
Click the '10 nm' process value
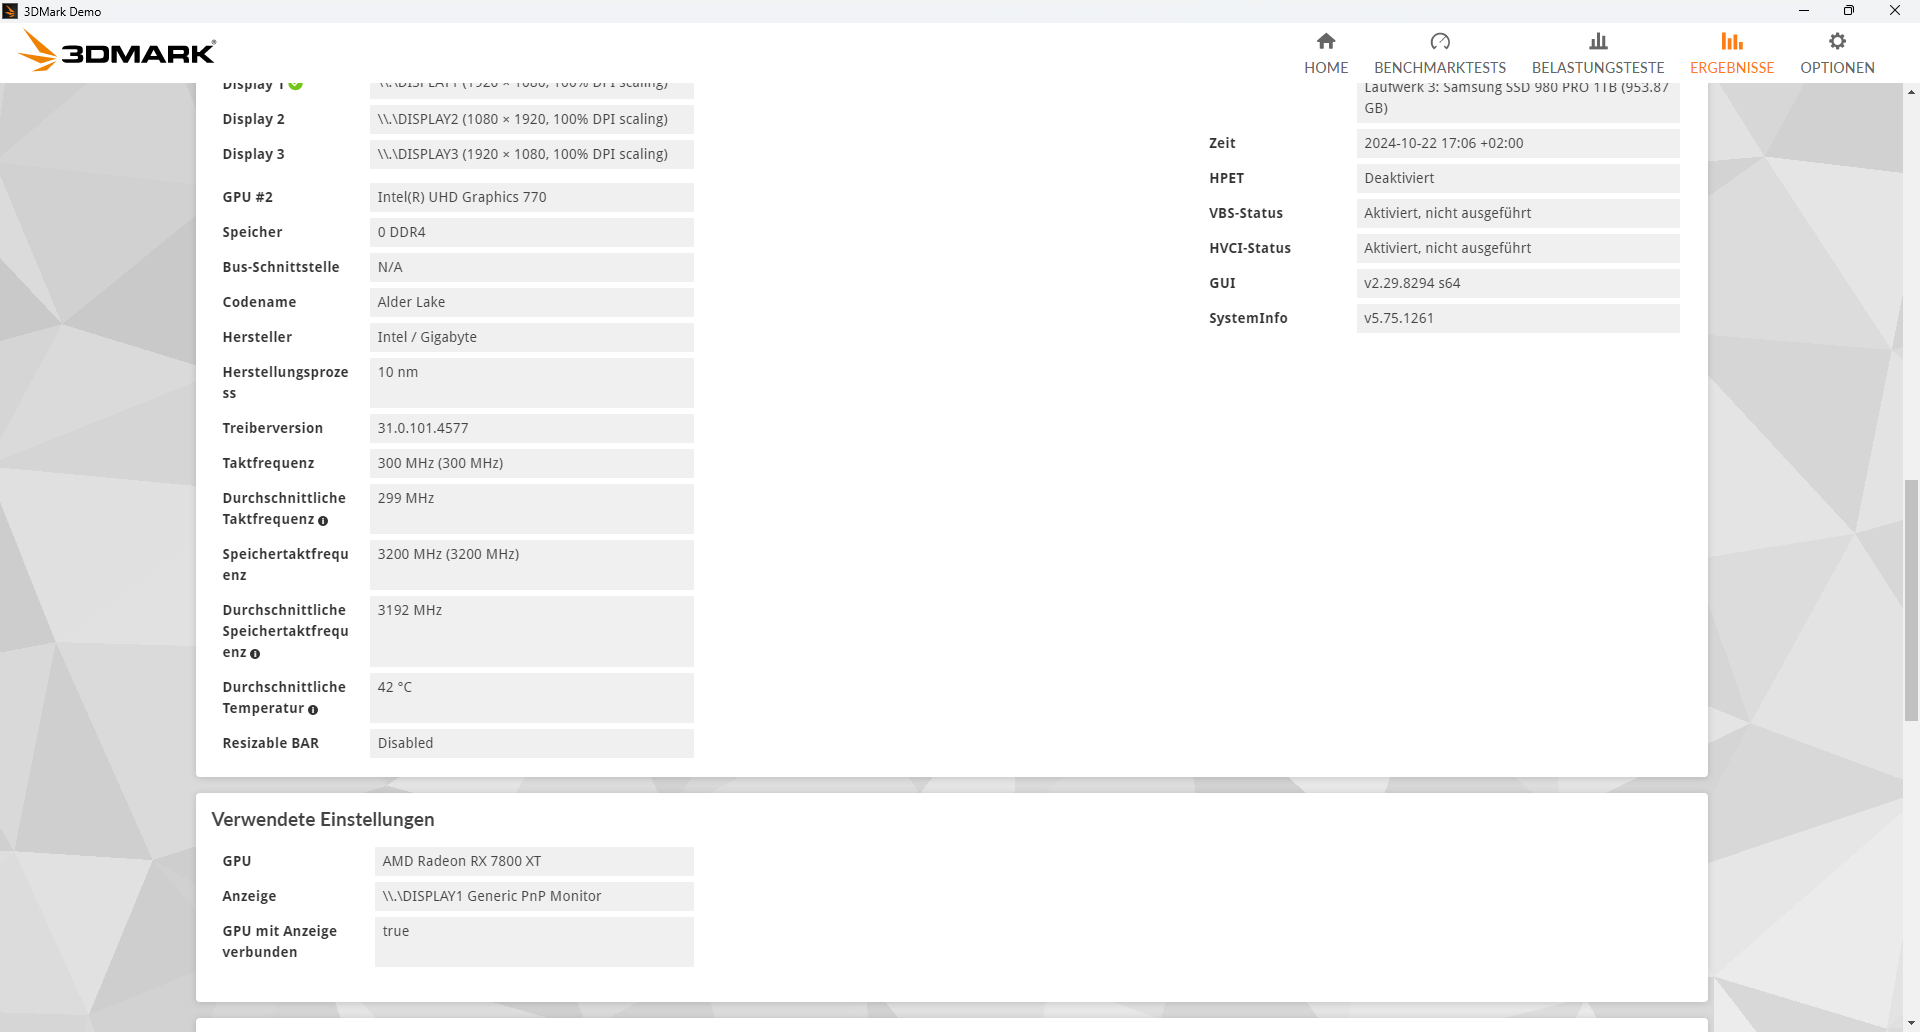tap(532, 383)
